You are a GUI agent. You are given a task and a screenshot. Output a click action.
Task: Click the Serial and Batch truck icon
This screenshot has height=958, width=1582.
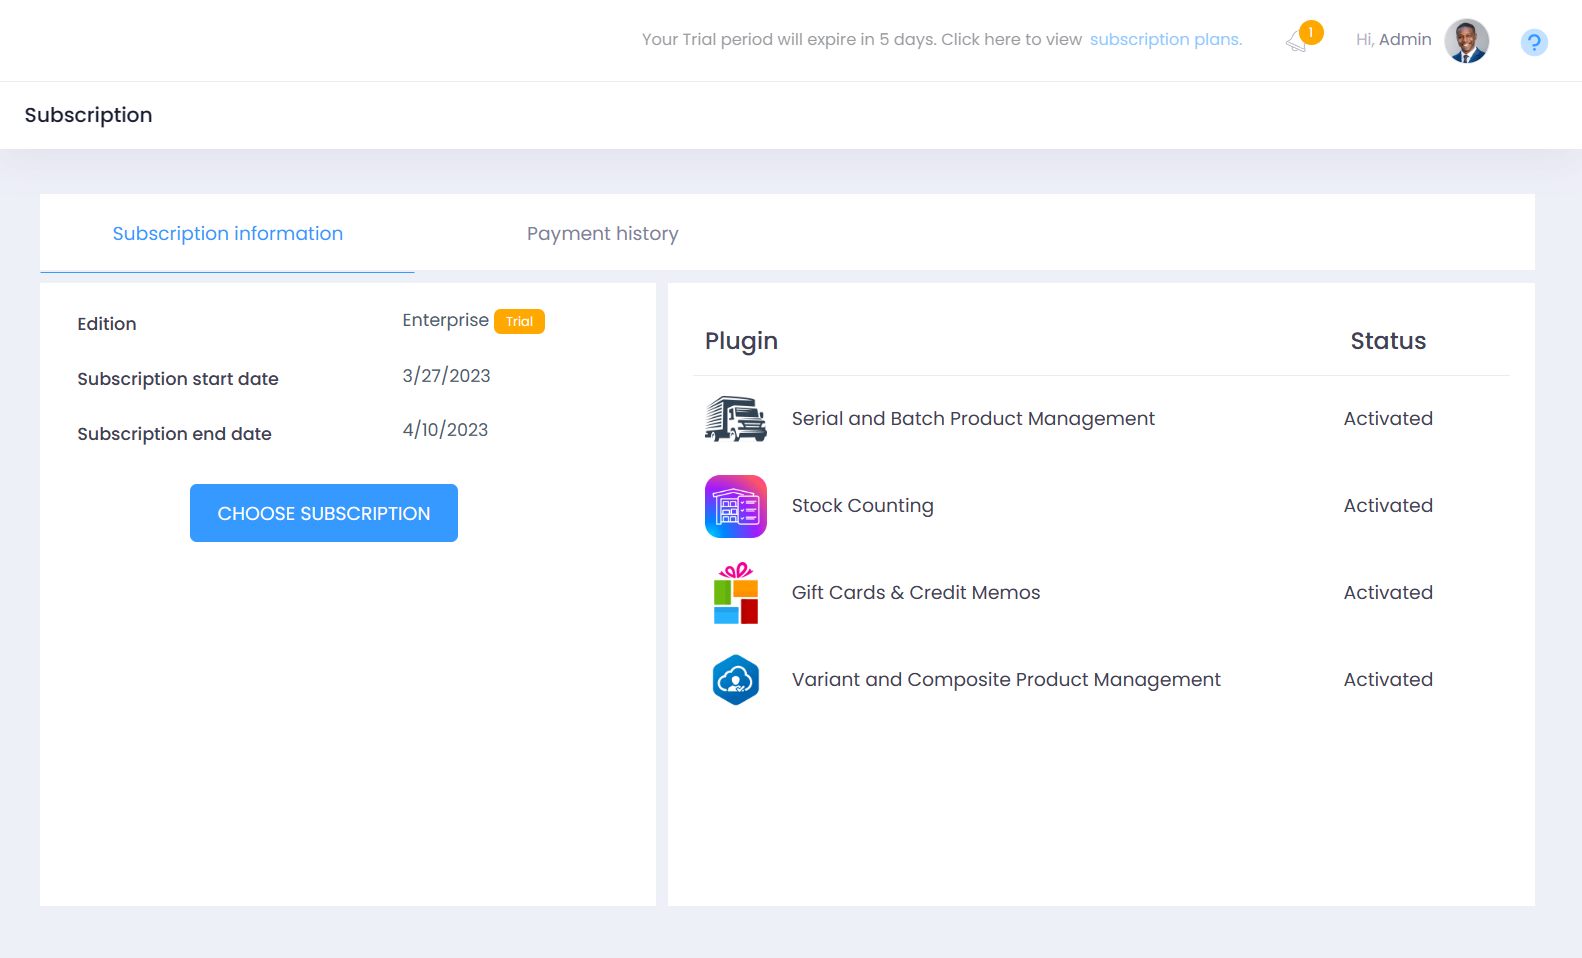[x=735, y=419]
